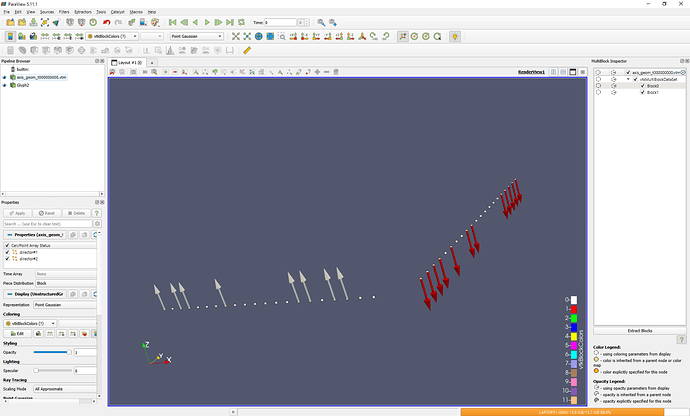Open the Sources menu
The image size is (690, 416).
pos(47,12)
